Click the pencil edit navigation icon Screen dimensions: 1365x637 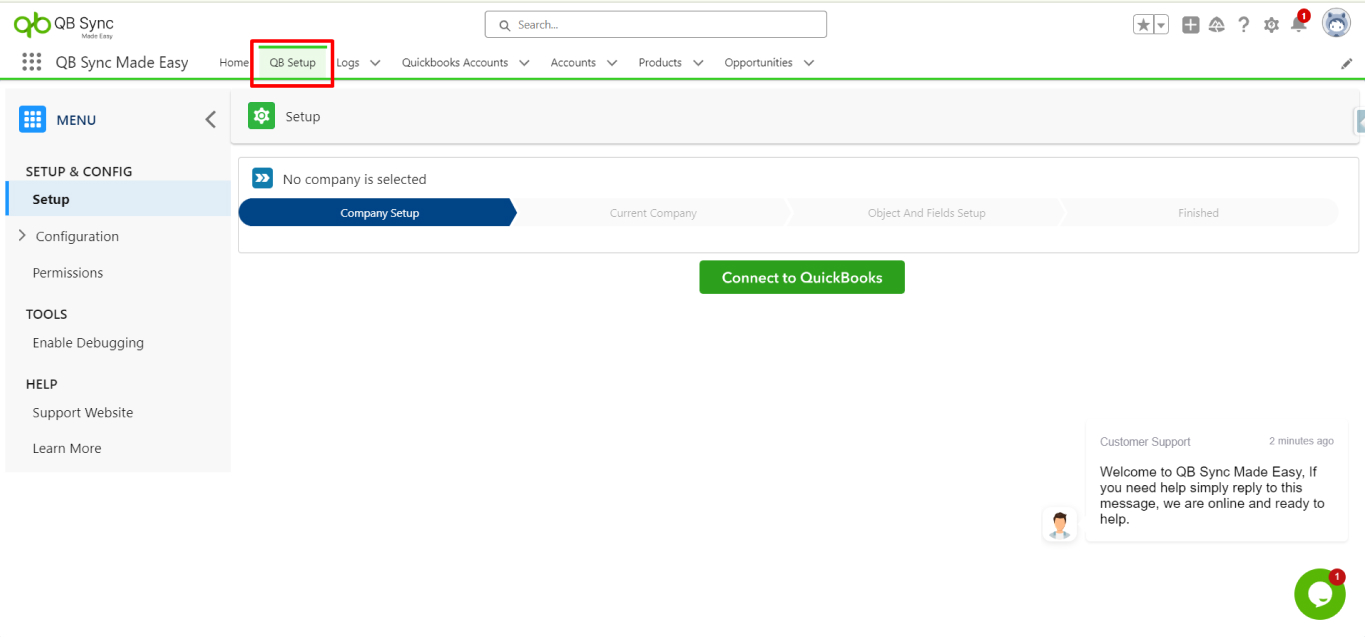(1346, 63)
